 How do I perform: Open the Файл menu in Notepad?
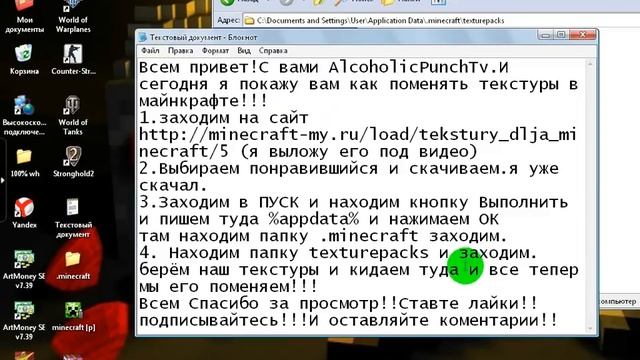[x=150, y=51]
